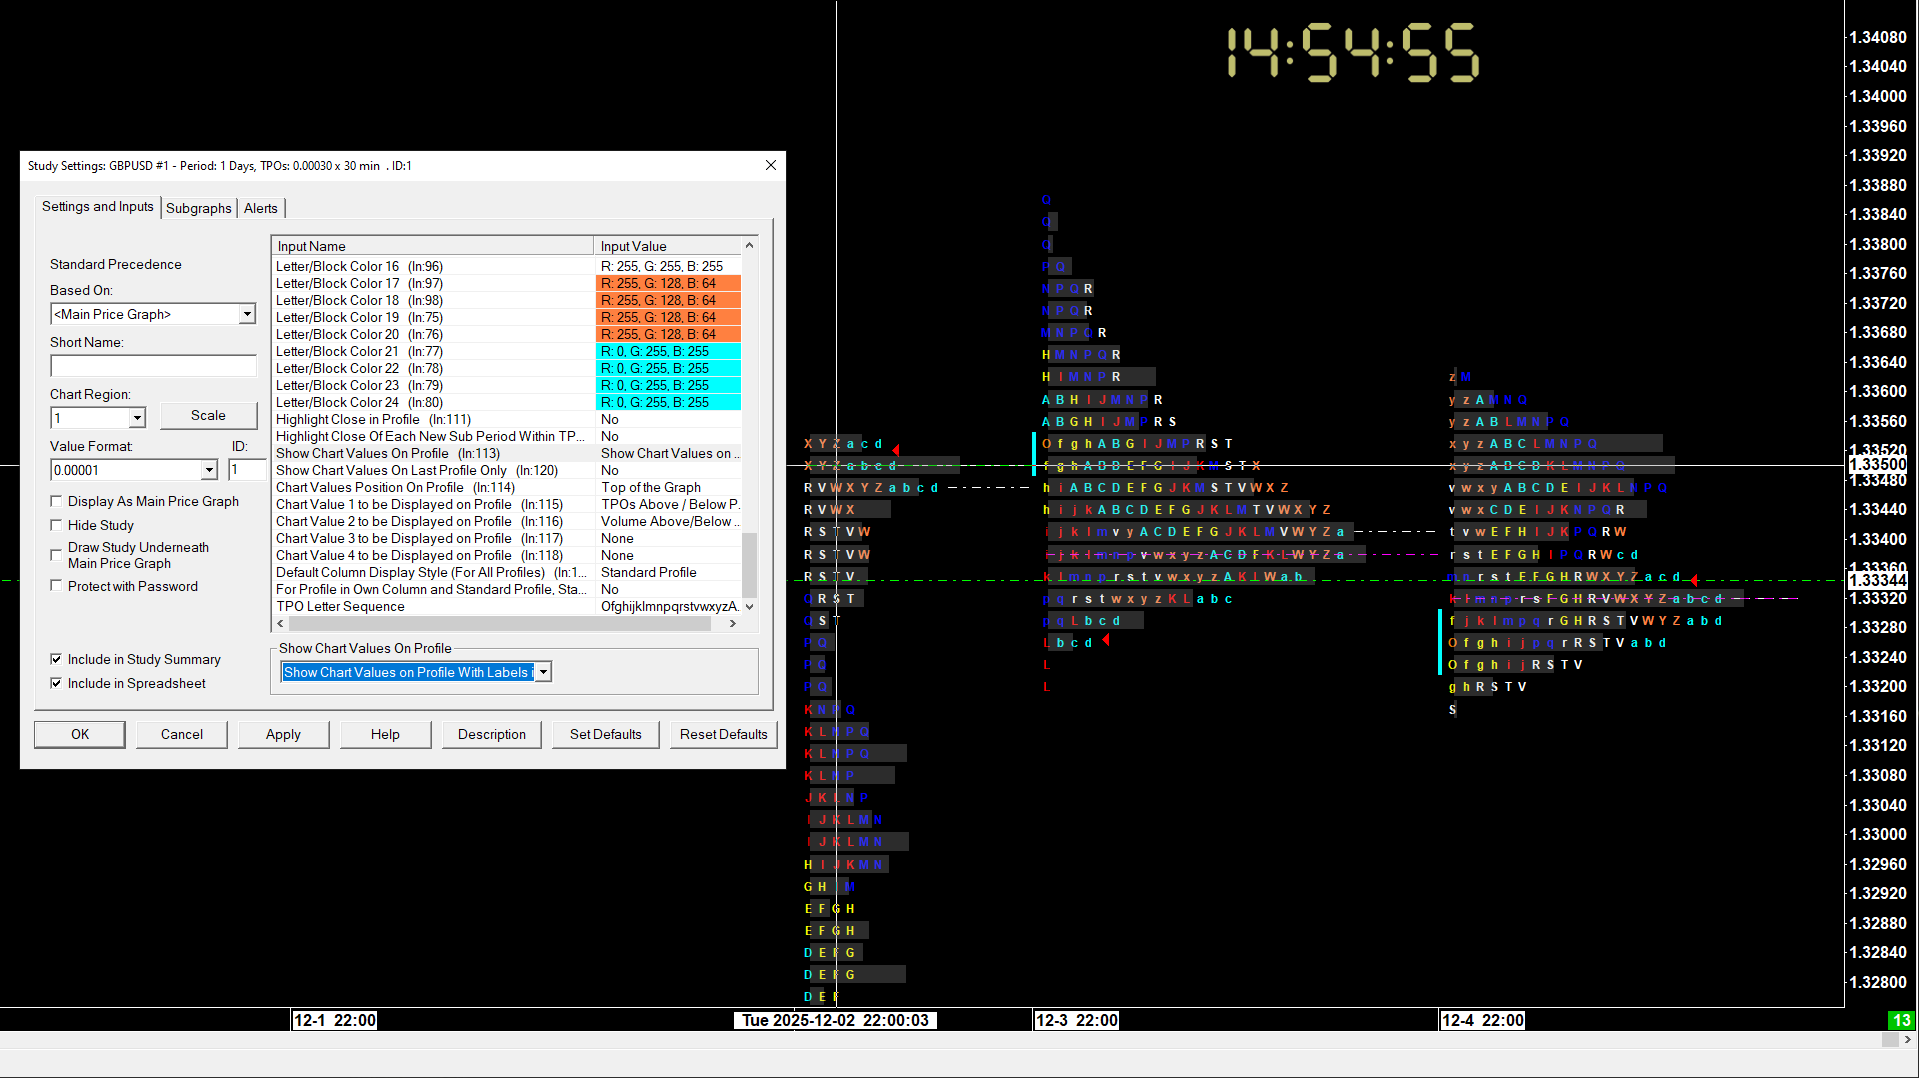Select the Letter/Block Color 18 row name
This screenshot has height=1078, width=1919.
[x=359, y=300]
